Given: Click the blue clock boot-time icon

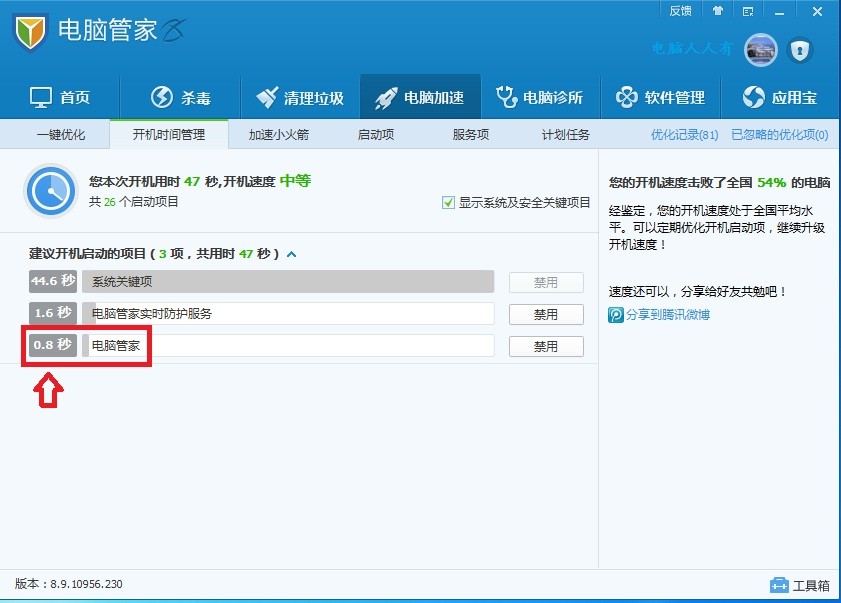Looking at the screenshot, I should (x=50, y=192).
